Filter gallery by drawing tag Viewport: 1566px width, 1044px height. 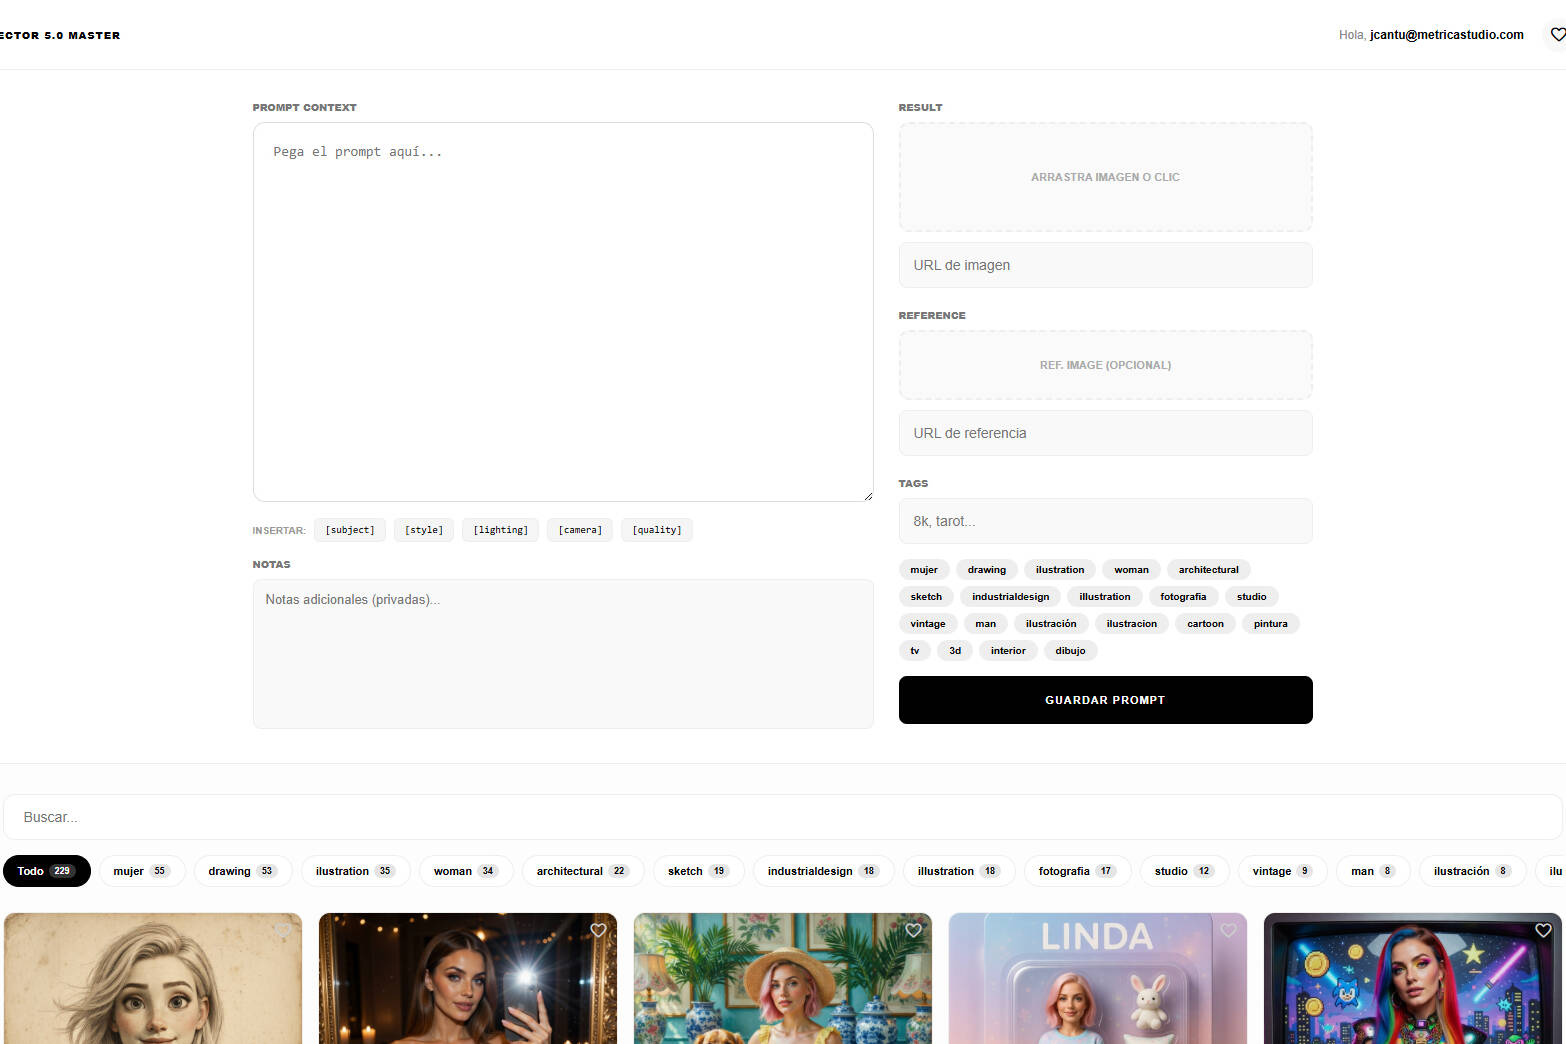coord(242,871)
